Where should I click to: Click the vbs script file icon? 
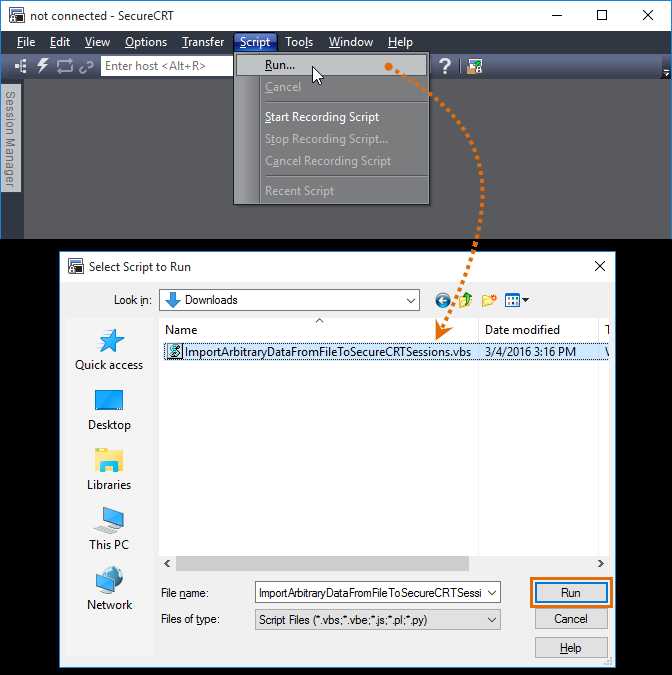[175, 351]
